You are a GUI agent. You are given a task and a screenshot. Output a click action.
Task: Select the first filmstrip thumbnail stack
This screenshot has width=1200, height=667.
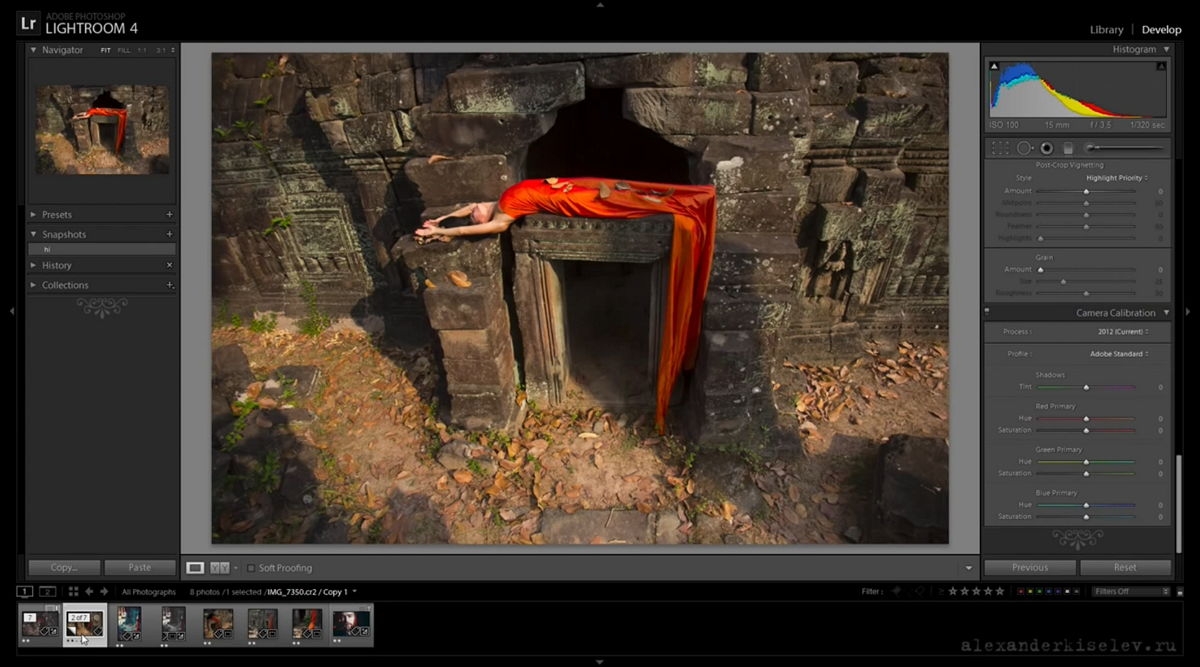click(x=39, y=623)
